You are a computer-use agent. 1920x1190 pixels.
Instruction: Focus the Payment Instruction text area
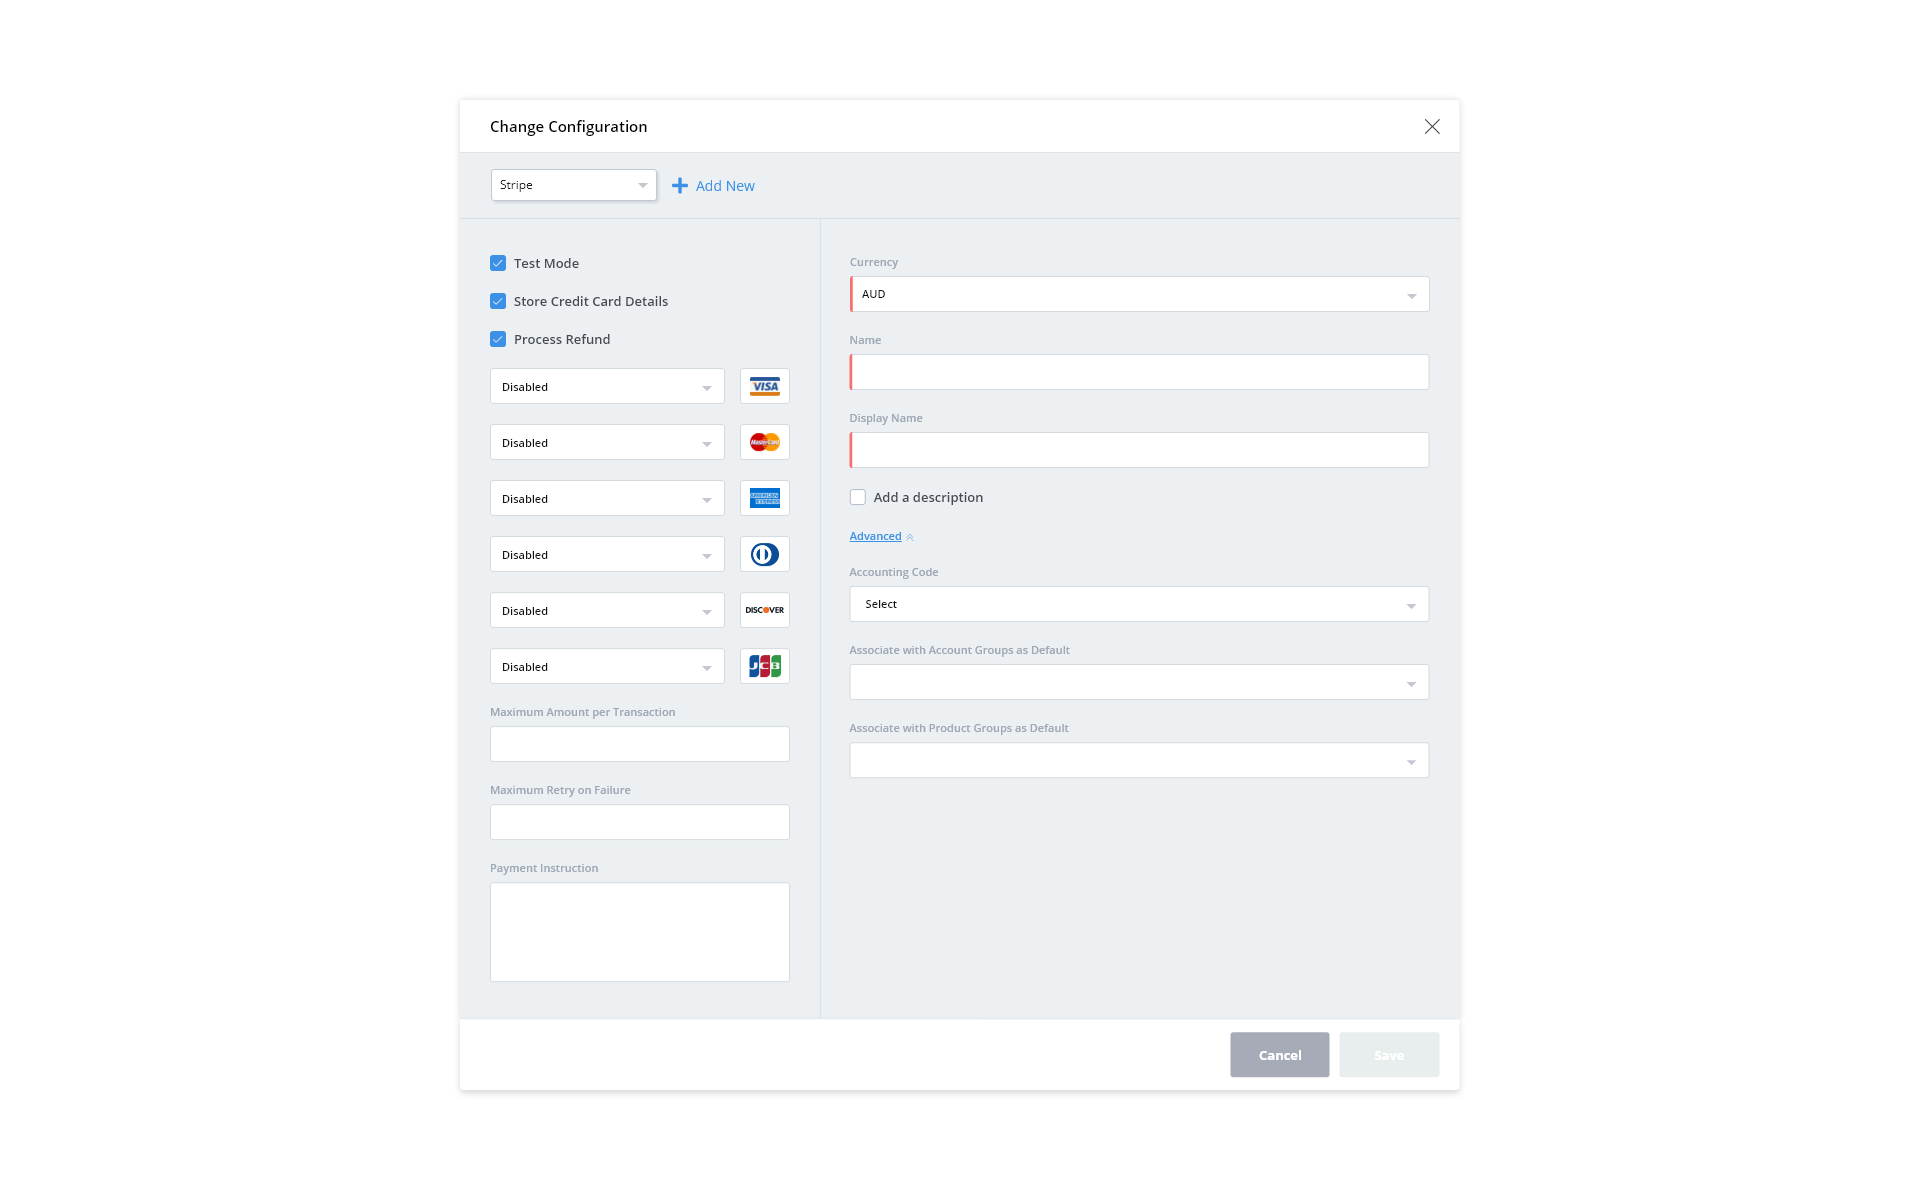[640, 931]
